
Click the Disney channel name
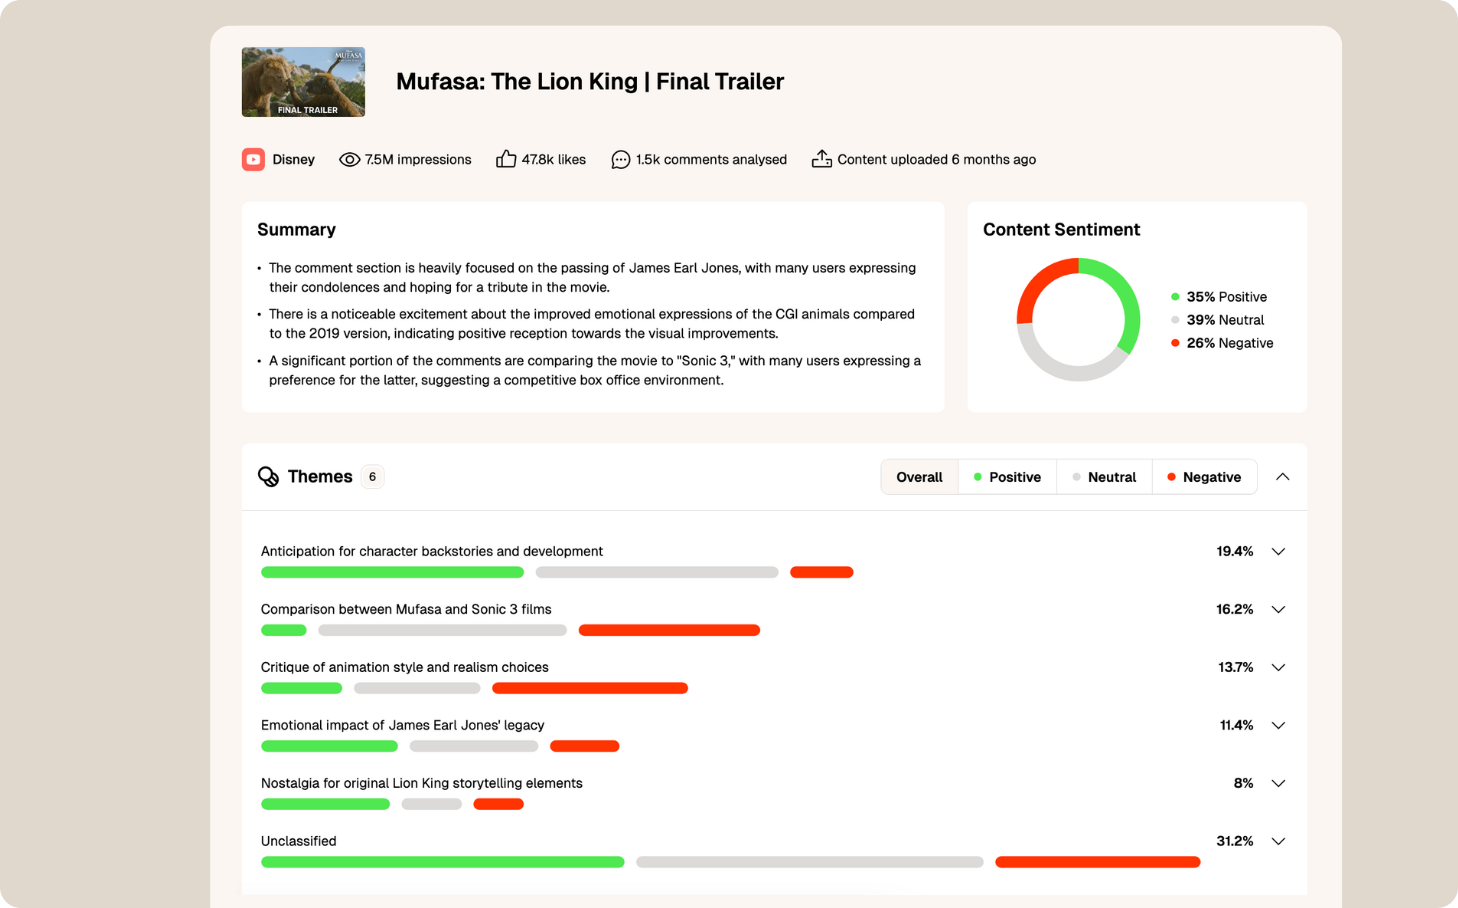[293, 160]
